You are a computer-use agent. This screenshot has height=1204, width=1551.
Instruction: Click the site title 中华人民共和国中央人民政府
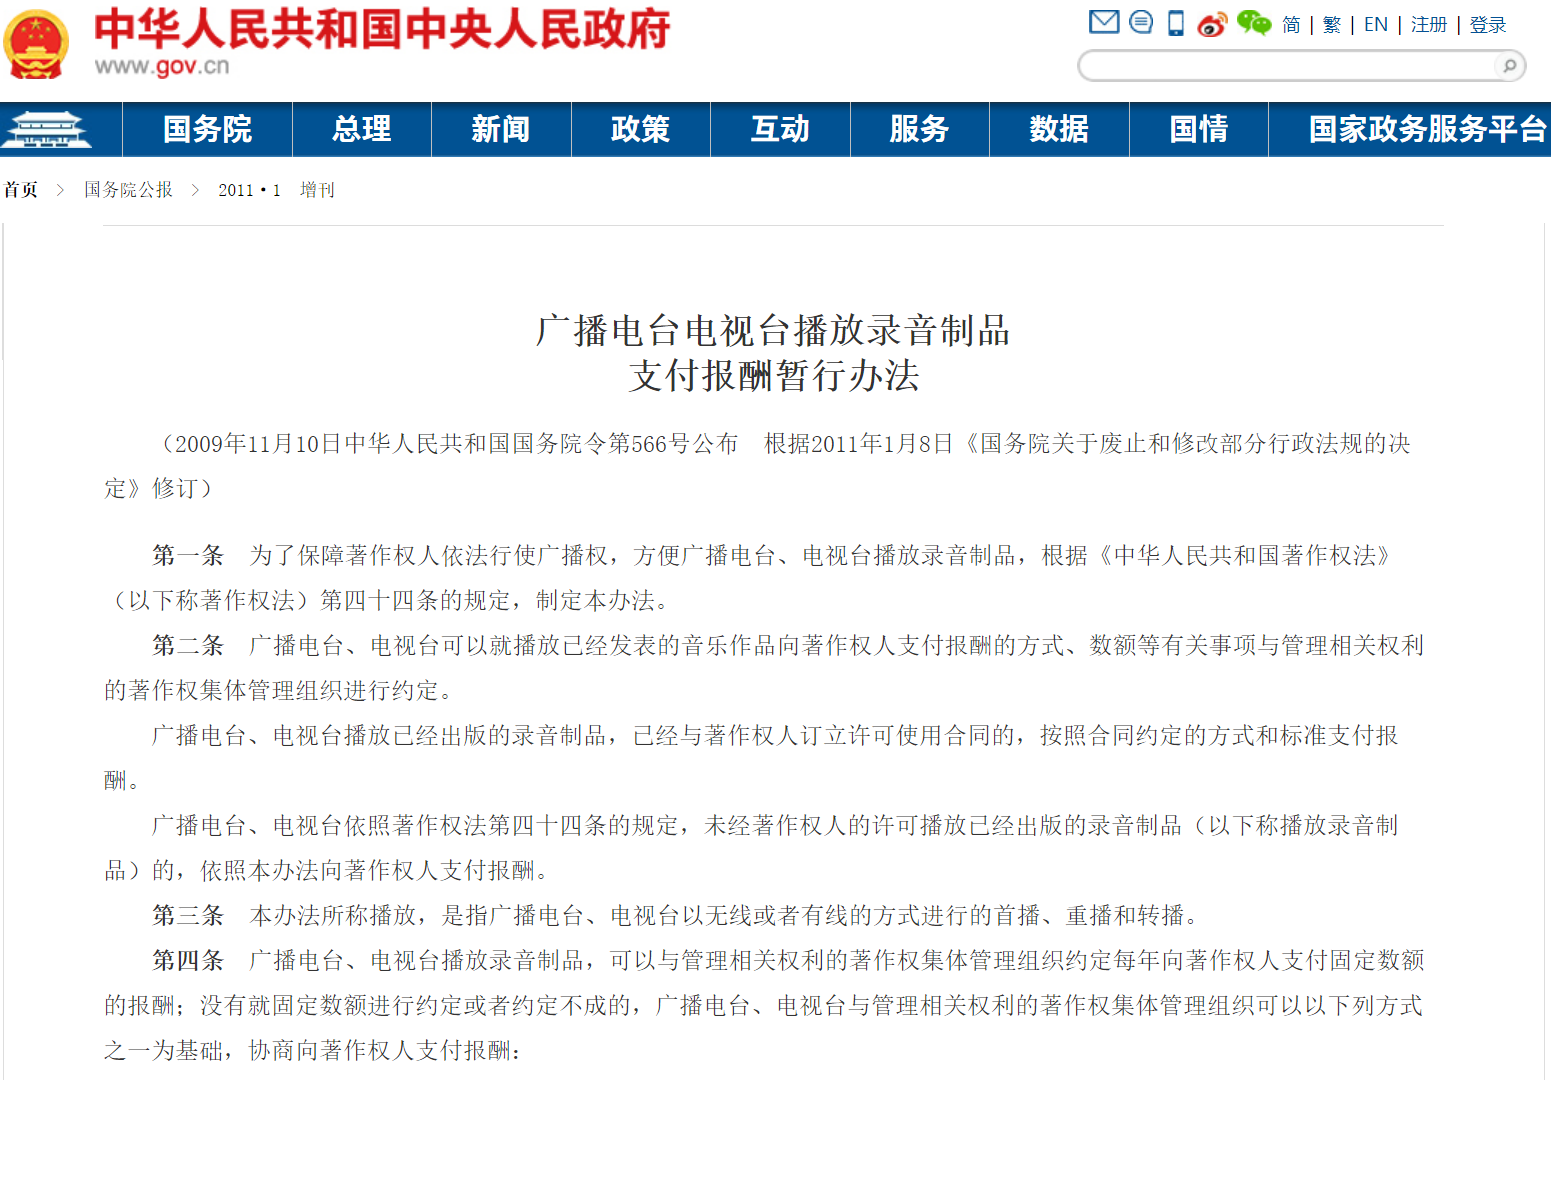(x=382, y=29)
